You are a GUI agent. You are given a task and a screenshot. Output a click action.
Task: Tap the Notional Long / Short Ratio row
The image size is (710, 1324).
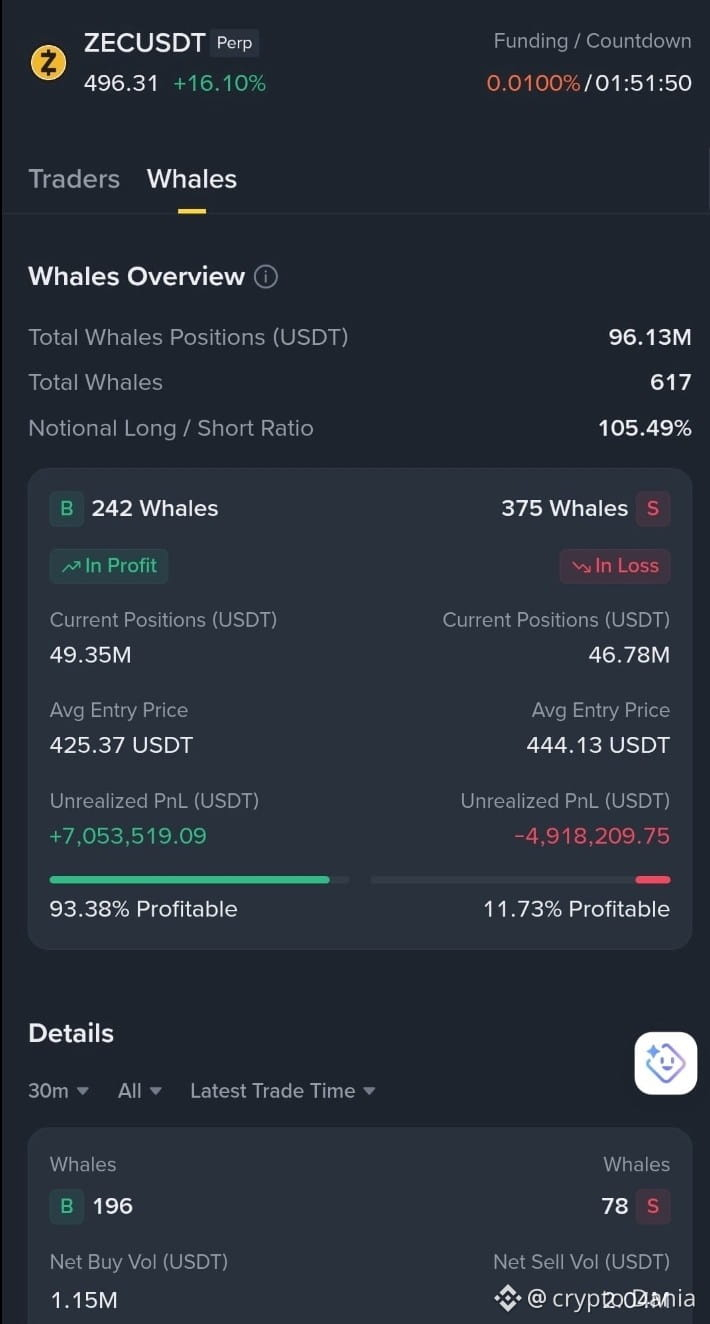[360, 428]
